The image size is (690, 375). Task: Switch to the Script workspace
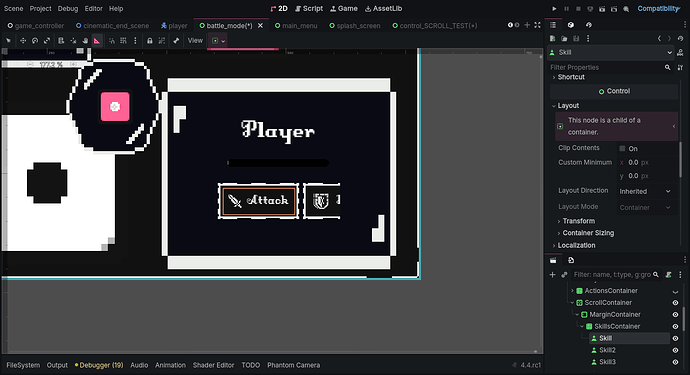[309, 8]
